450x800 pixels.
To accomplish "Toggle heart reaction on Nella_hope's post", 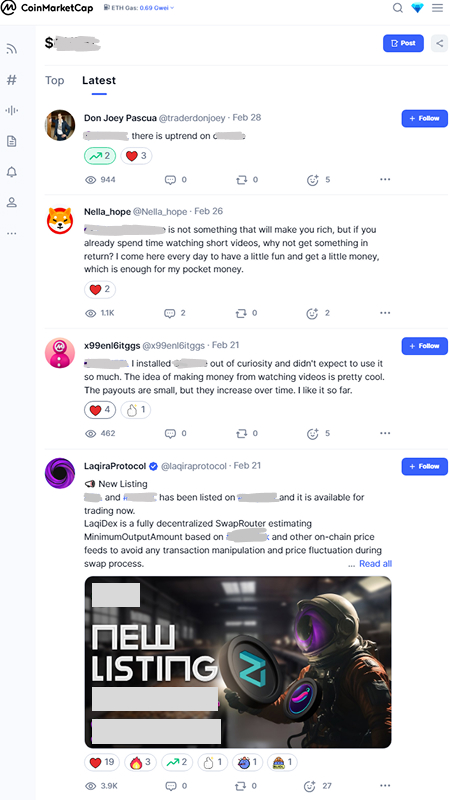I will [100, 289].
